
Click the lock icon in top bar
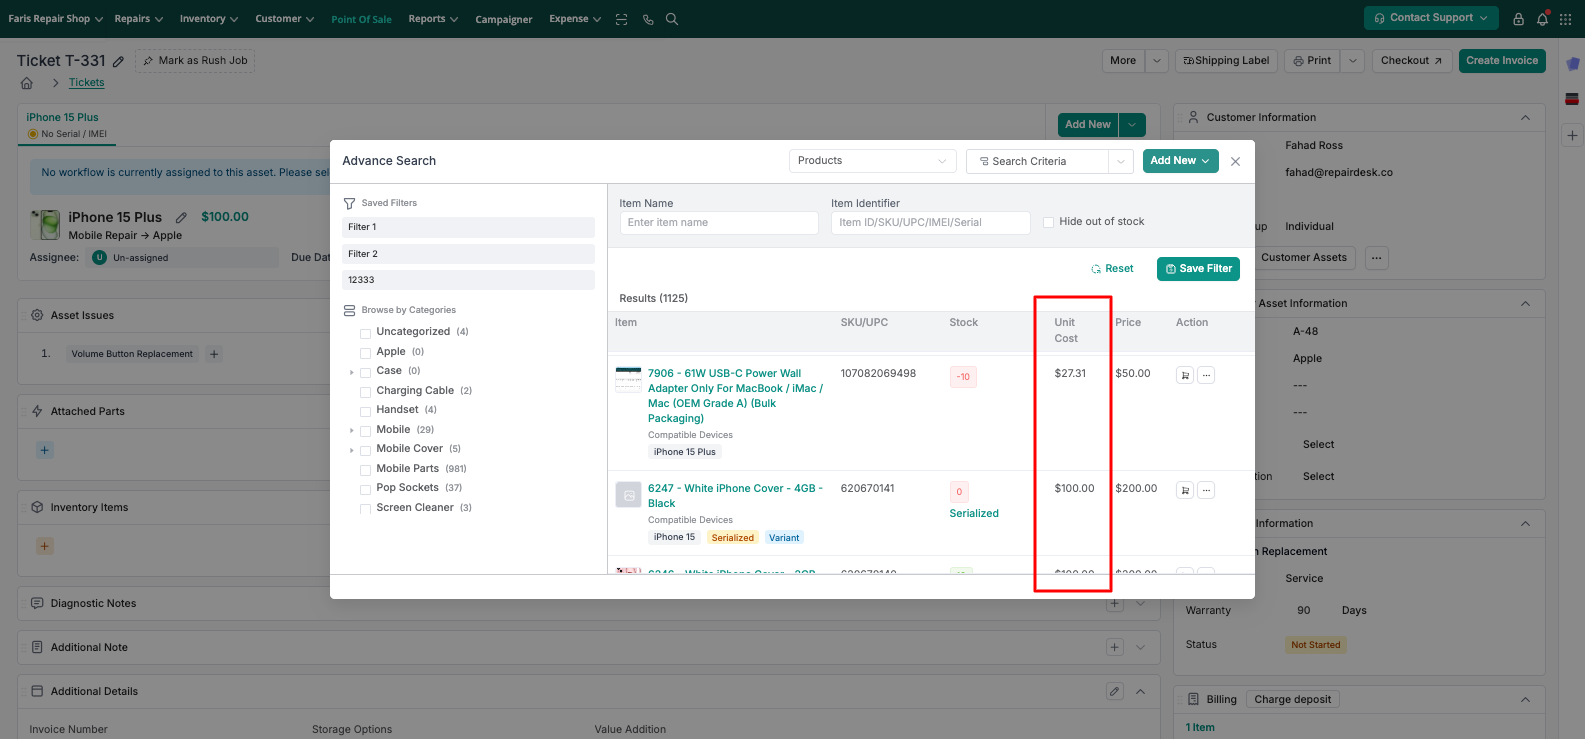click(1518, 19)
